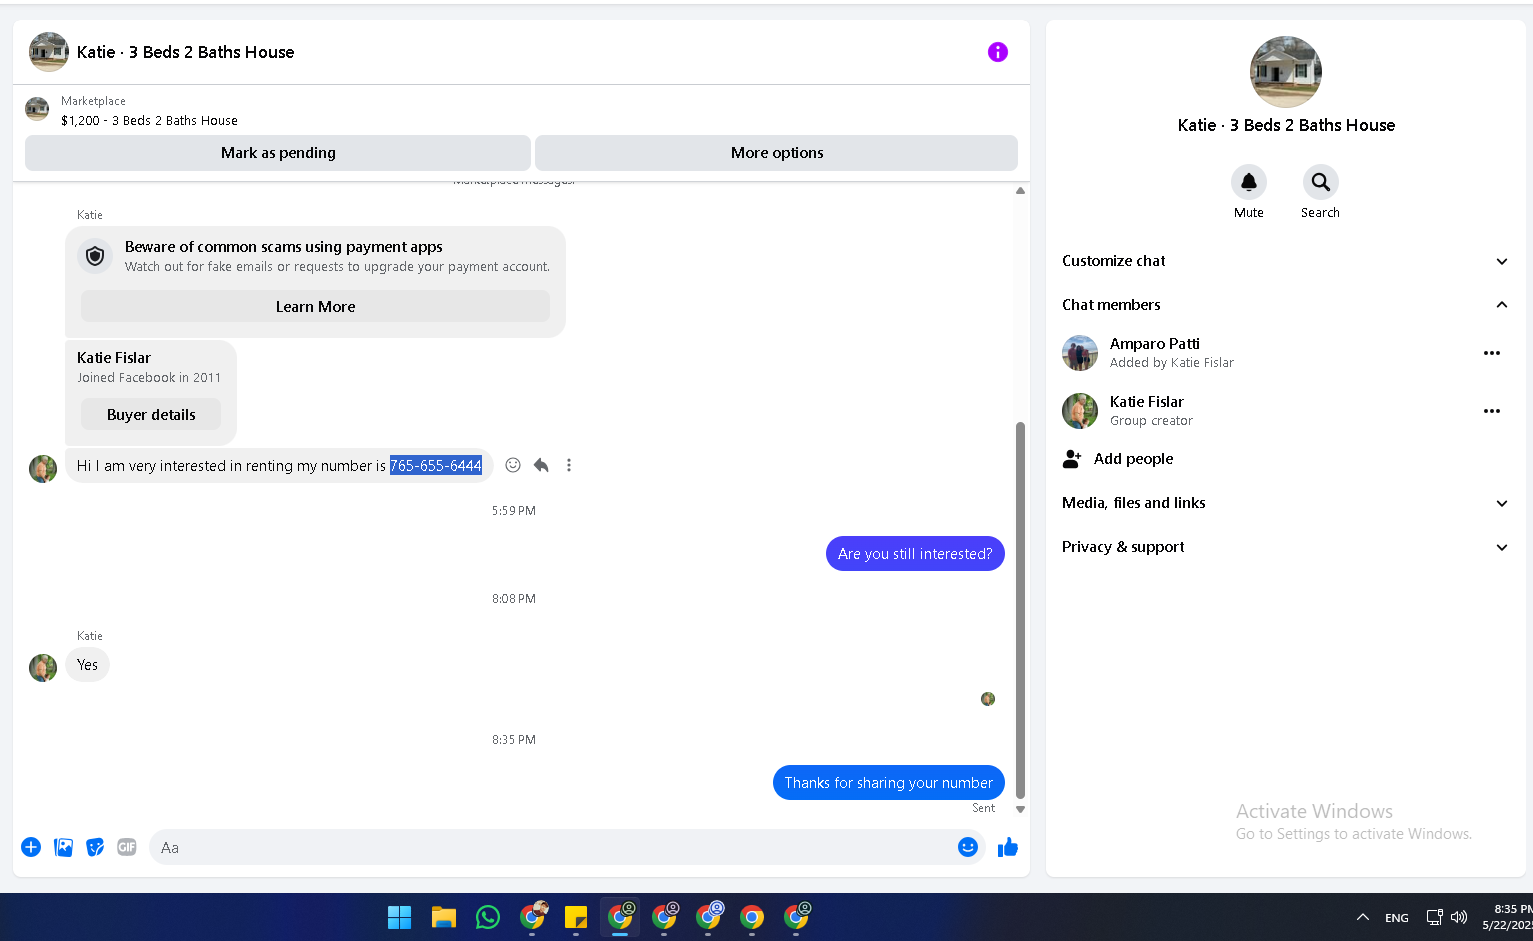The image size is (1533, 941).
Task: Click the large house picture in the side panel
Action: click(x=1286, y=72)
